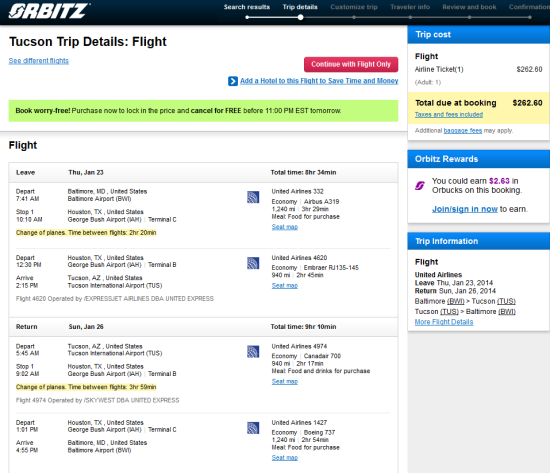Click United Airlines logo for flight 1427
Image resolution: width=550 pixels, height=473 pixels.
[253, 428]
